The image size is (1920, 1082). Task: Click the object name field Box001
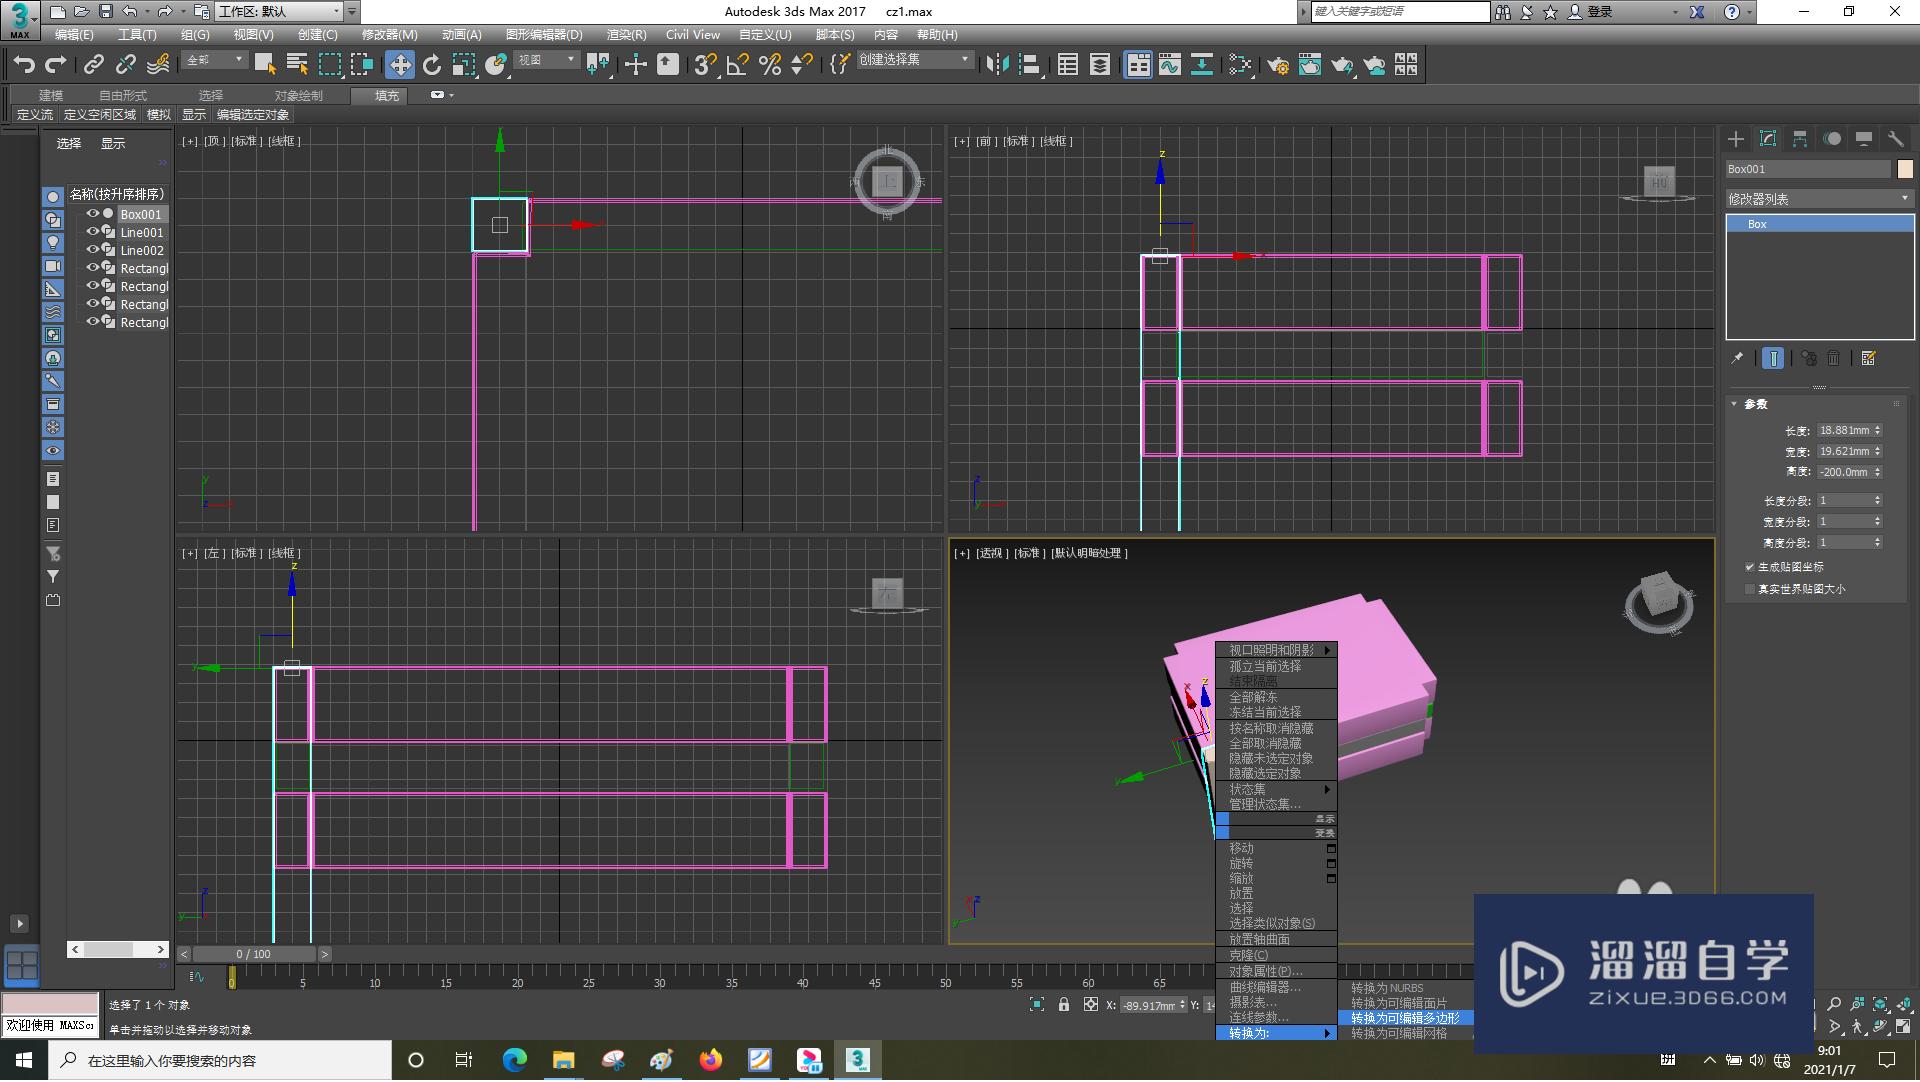click(x=1808, y=169)
